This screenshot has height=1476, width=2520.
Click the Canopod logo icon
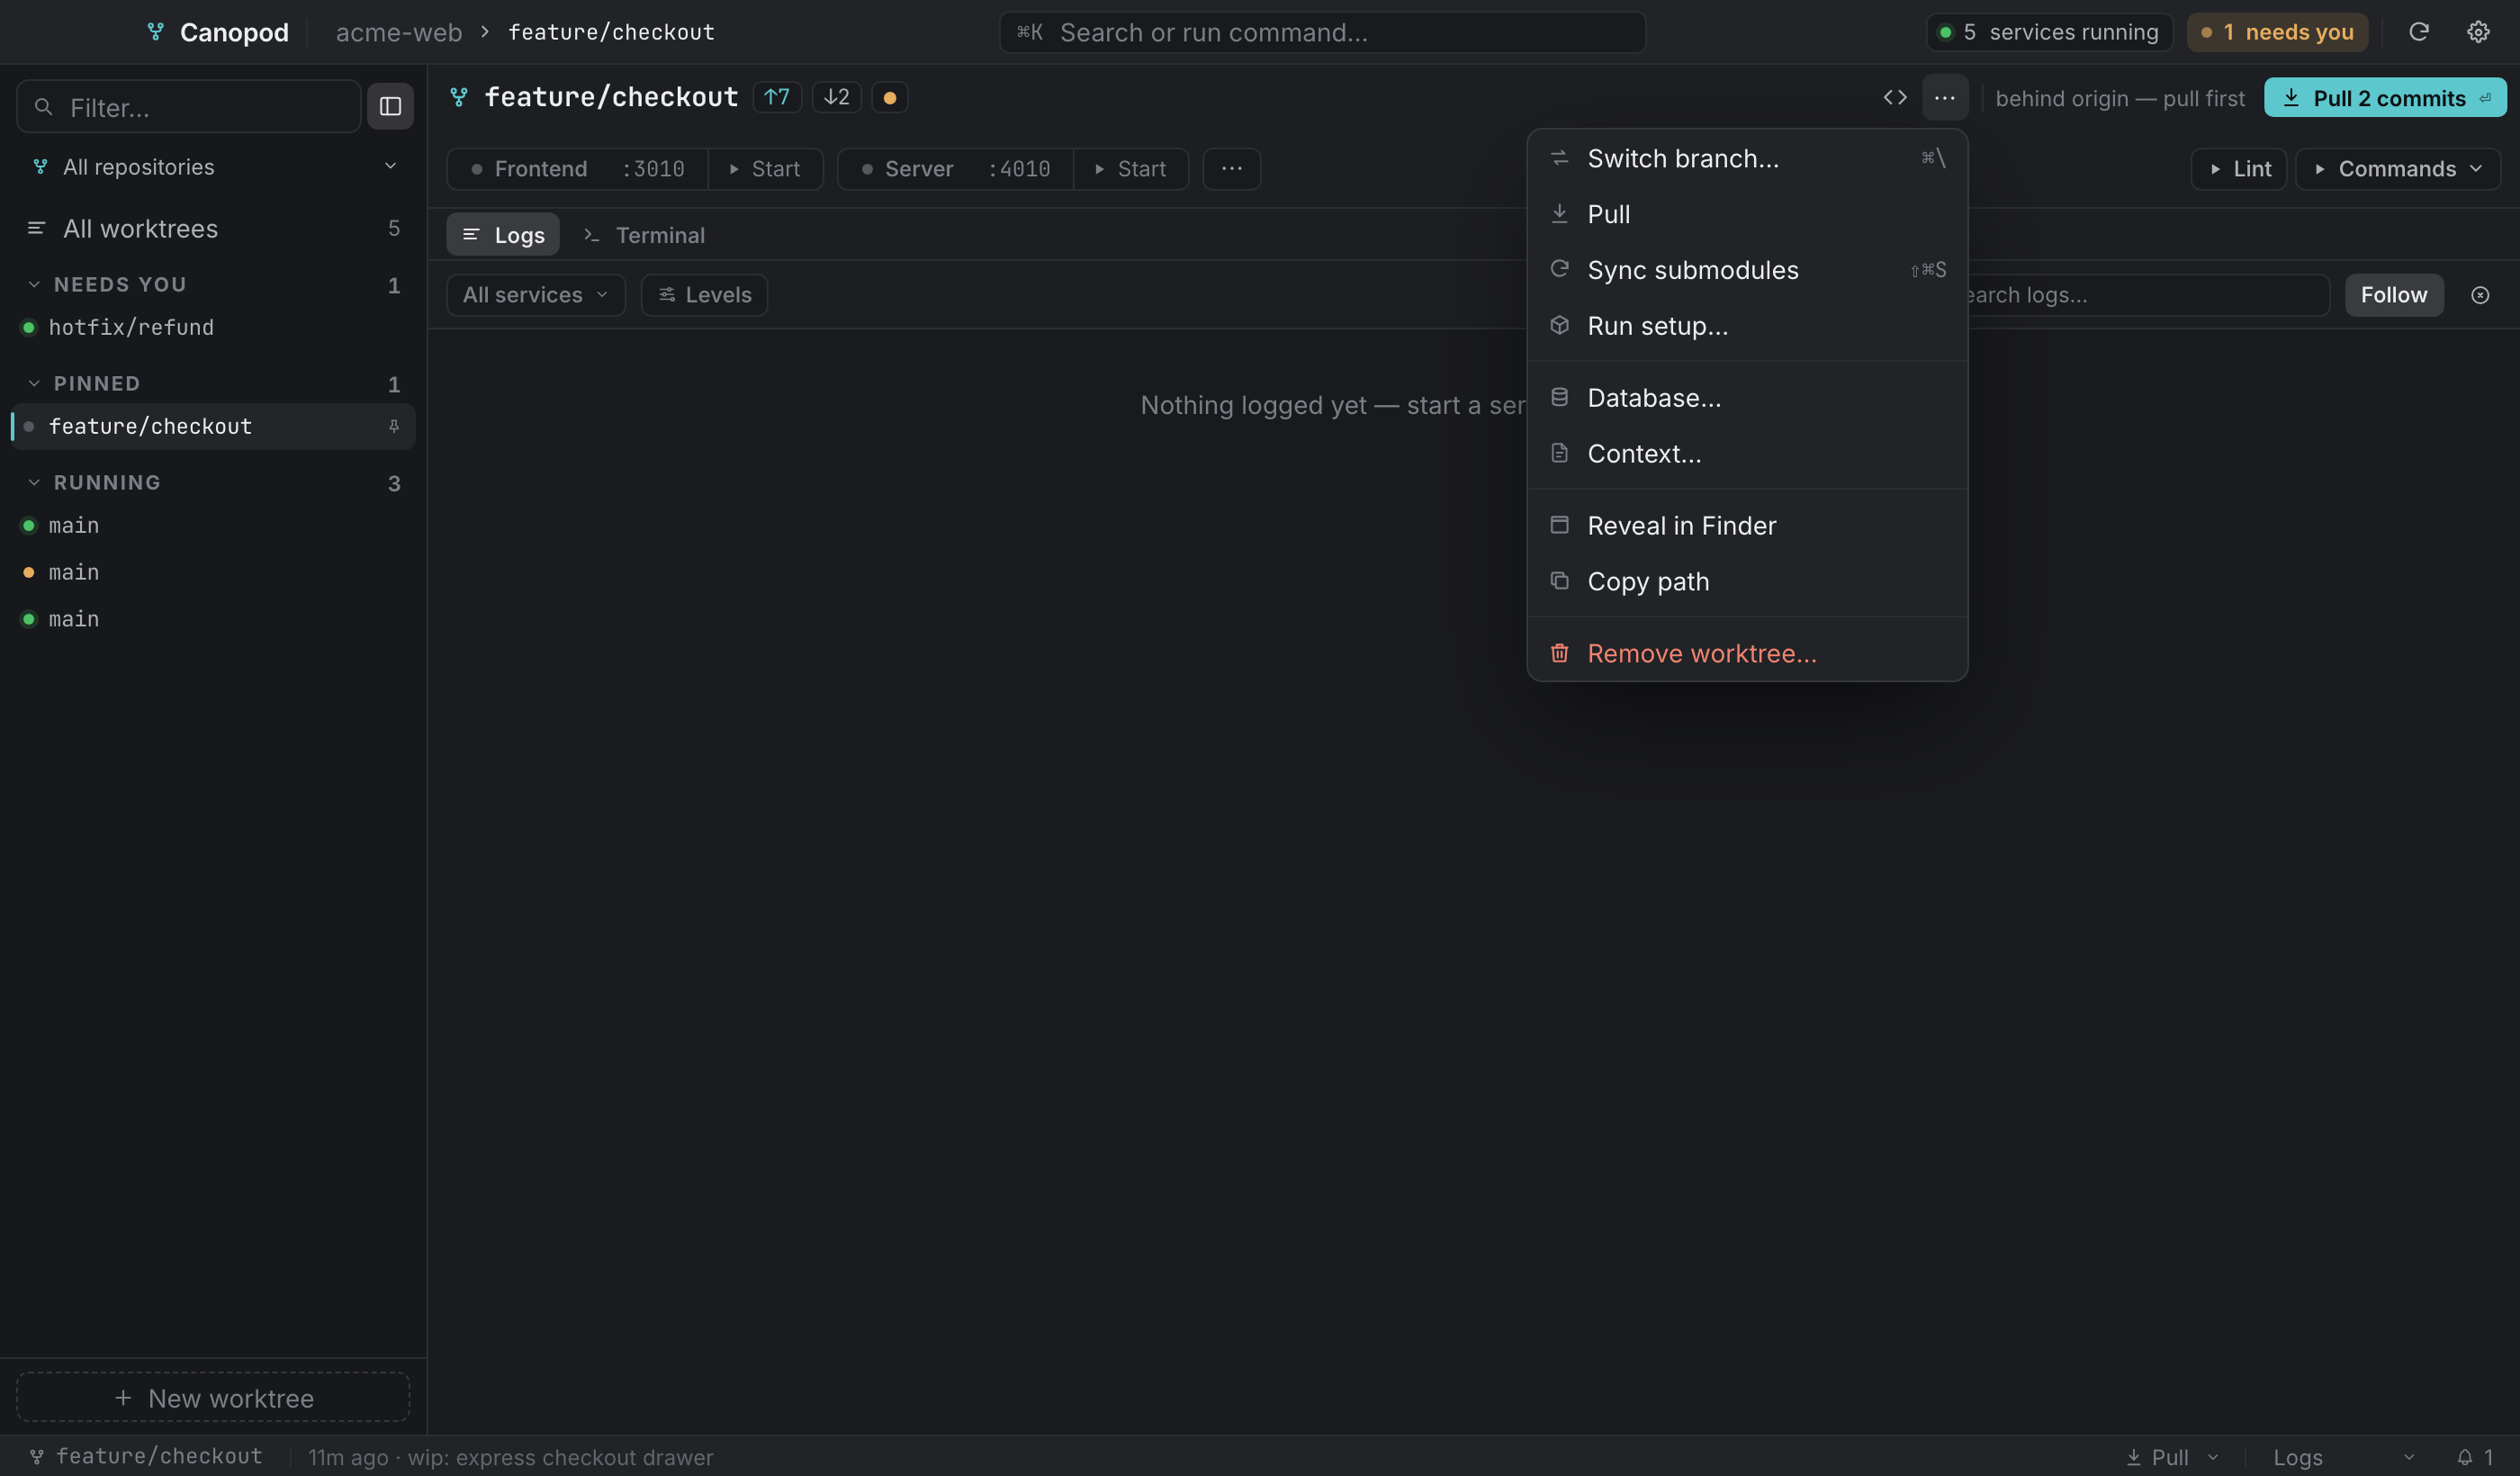tap(156, 32)
